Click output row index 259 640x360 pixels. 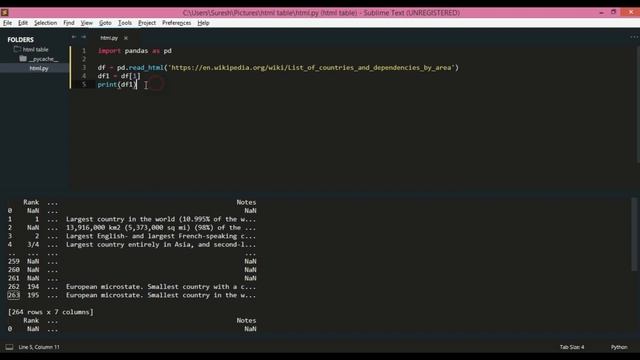point(13,262)
